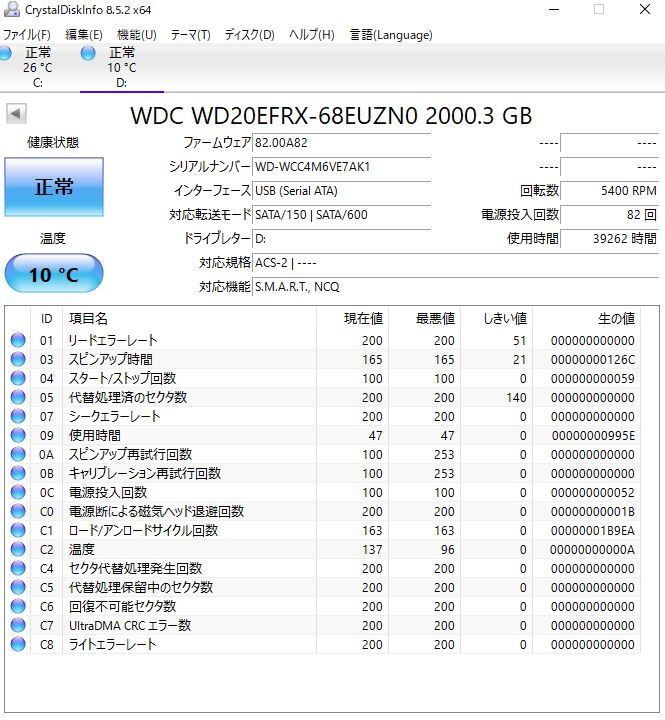Select the 代替処理済のセクタ数 attribute name
The height and width of the screenshot is (720, 665).
128,397
